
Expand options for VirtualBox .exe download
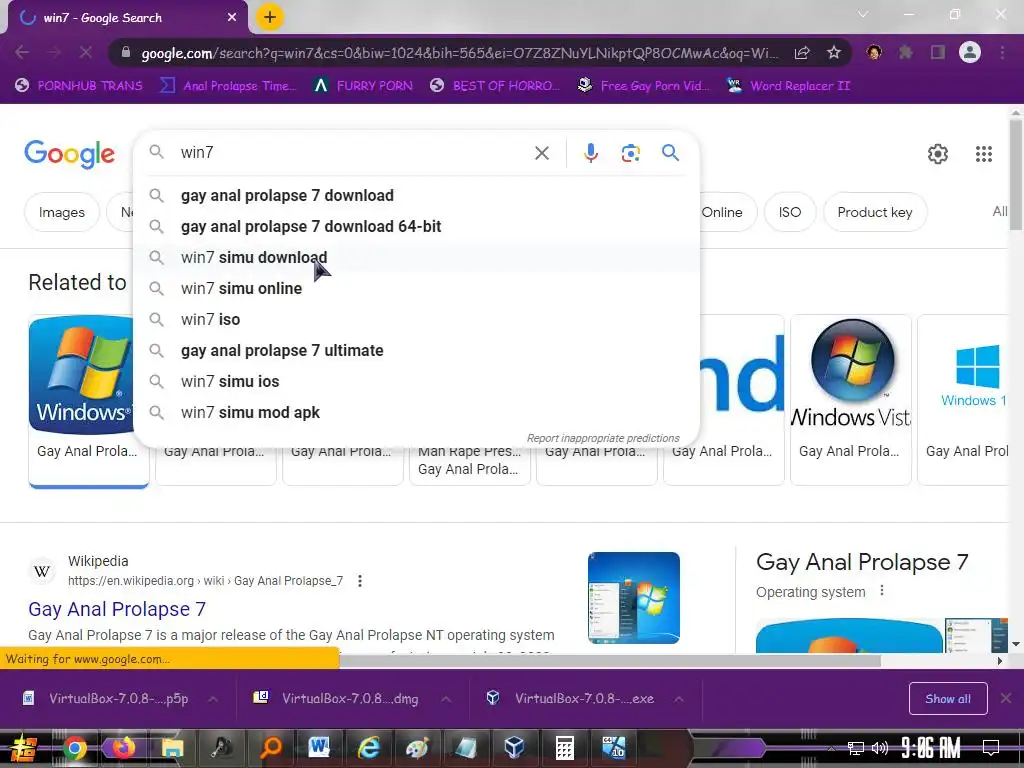679,699
